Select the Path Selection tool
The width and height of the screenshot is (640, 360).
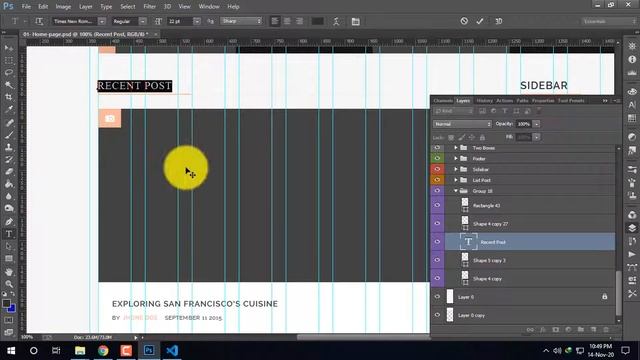pos(9,247)
